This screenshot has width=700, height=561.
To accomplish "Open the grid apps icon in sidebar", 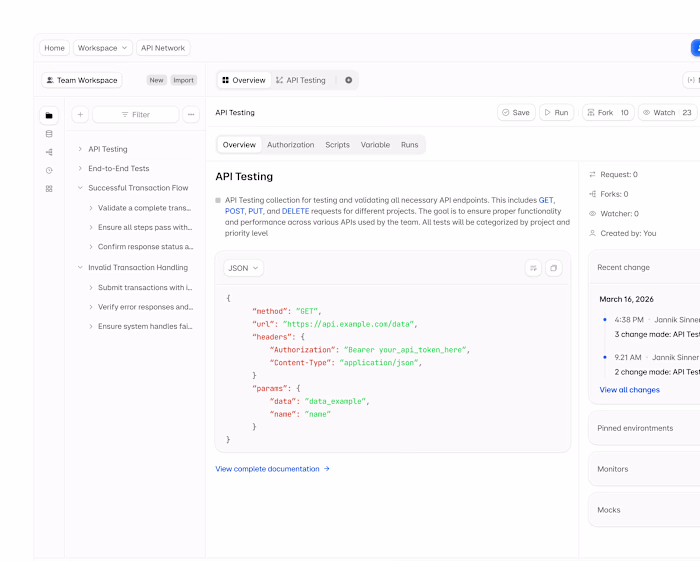I will [x=49, y=189].
